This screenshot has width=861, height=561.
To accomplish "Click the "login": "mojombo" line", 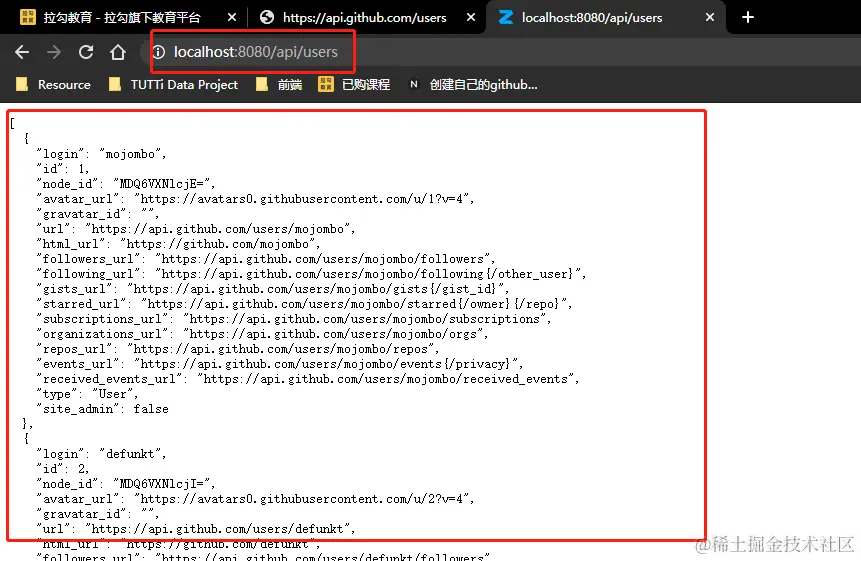I will [x=101, y=154].
